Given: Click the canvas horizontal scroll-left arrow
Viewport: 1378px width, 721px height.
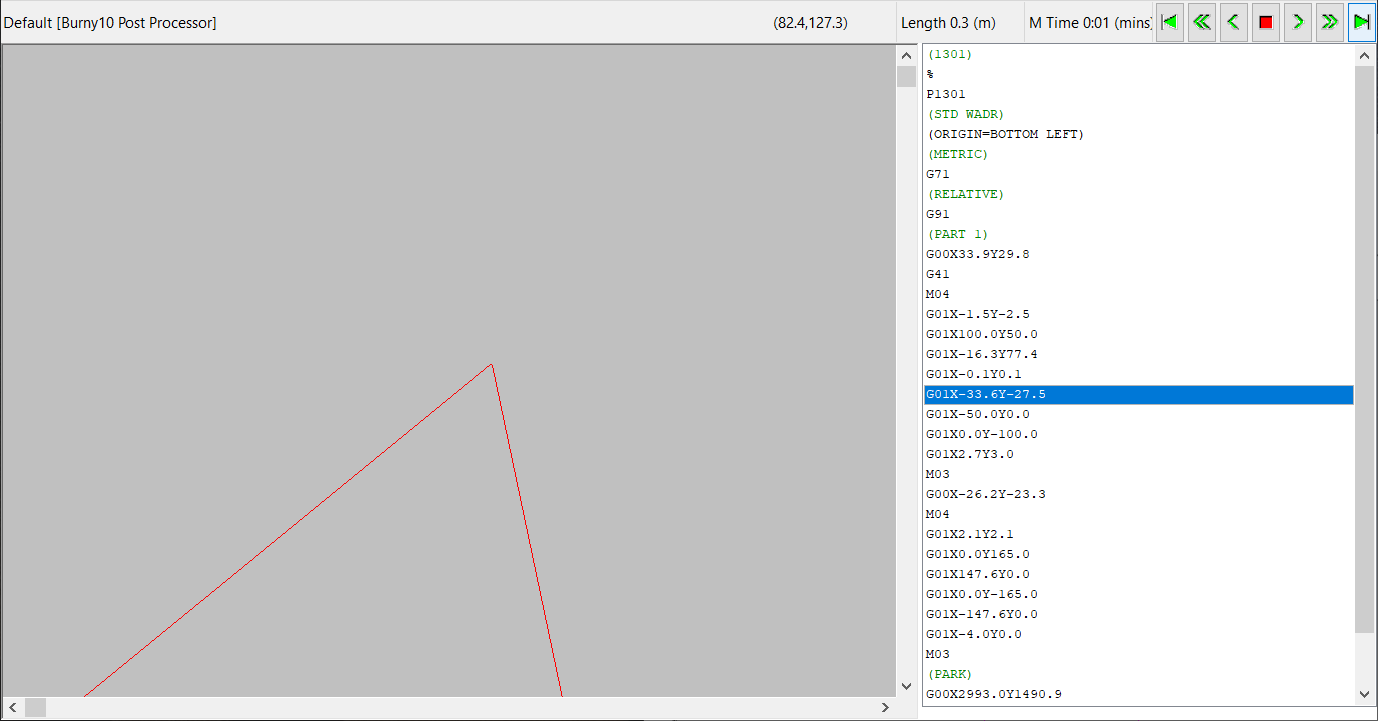Looking at the screenshot, I should [12, 707].
